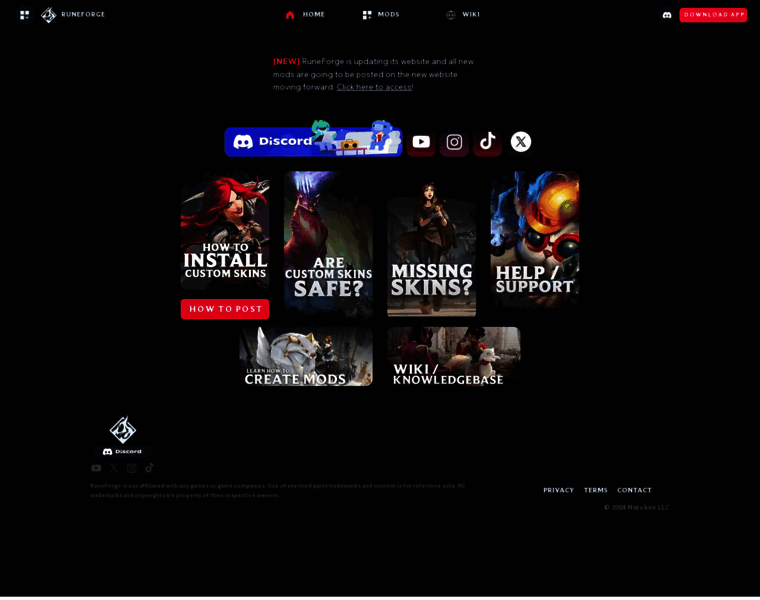Viewport: 760px width, 600px height.
Task: Open the footer X icon
Action: [113, 468]
